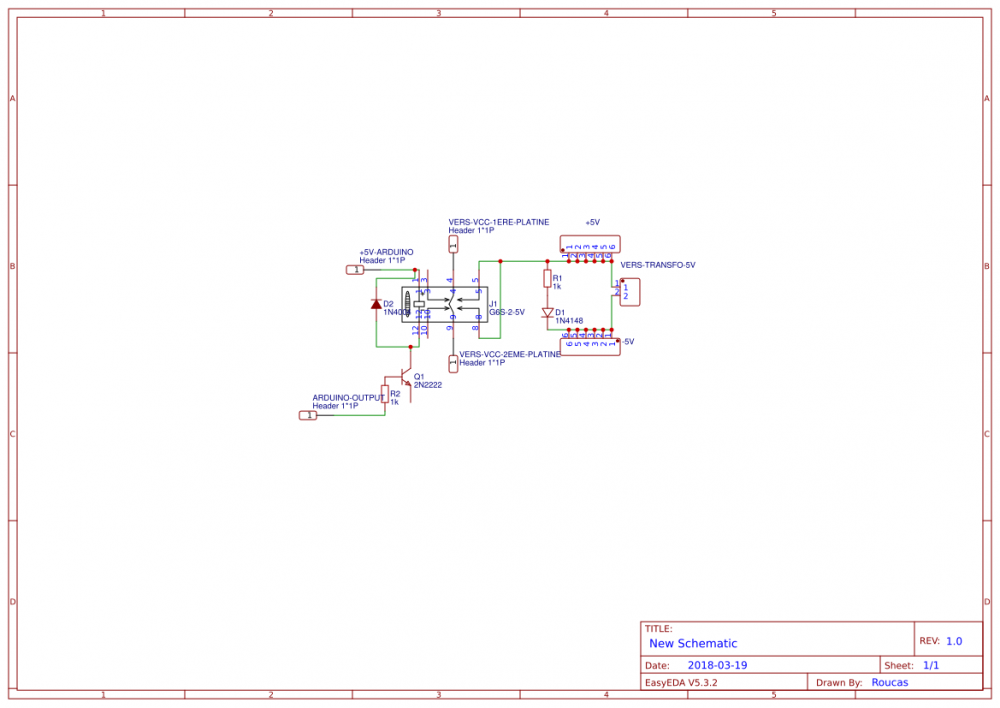Select the +5V six-pin connector
This screenshot has height=708, width=1000.
pyautogui.click(x=590, y=244)
